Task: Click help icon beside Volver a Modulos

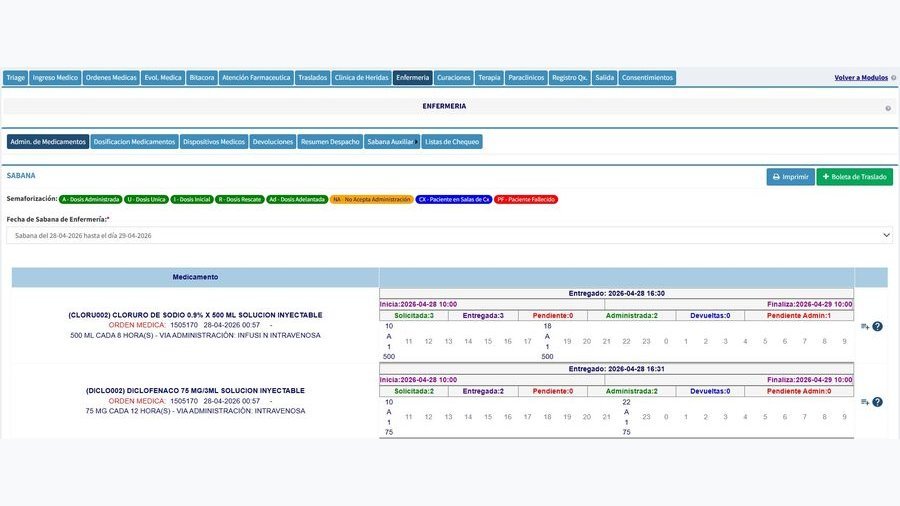Action: point(894,77)
